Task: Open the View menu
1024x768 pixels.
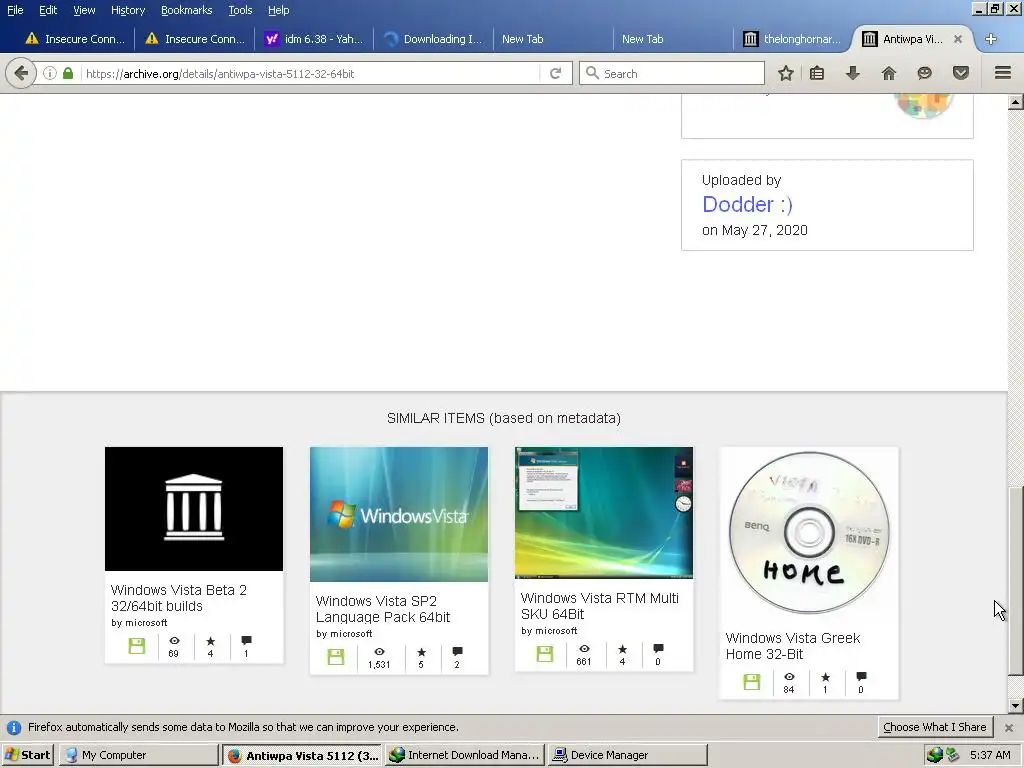Action: tap(84, 10)
